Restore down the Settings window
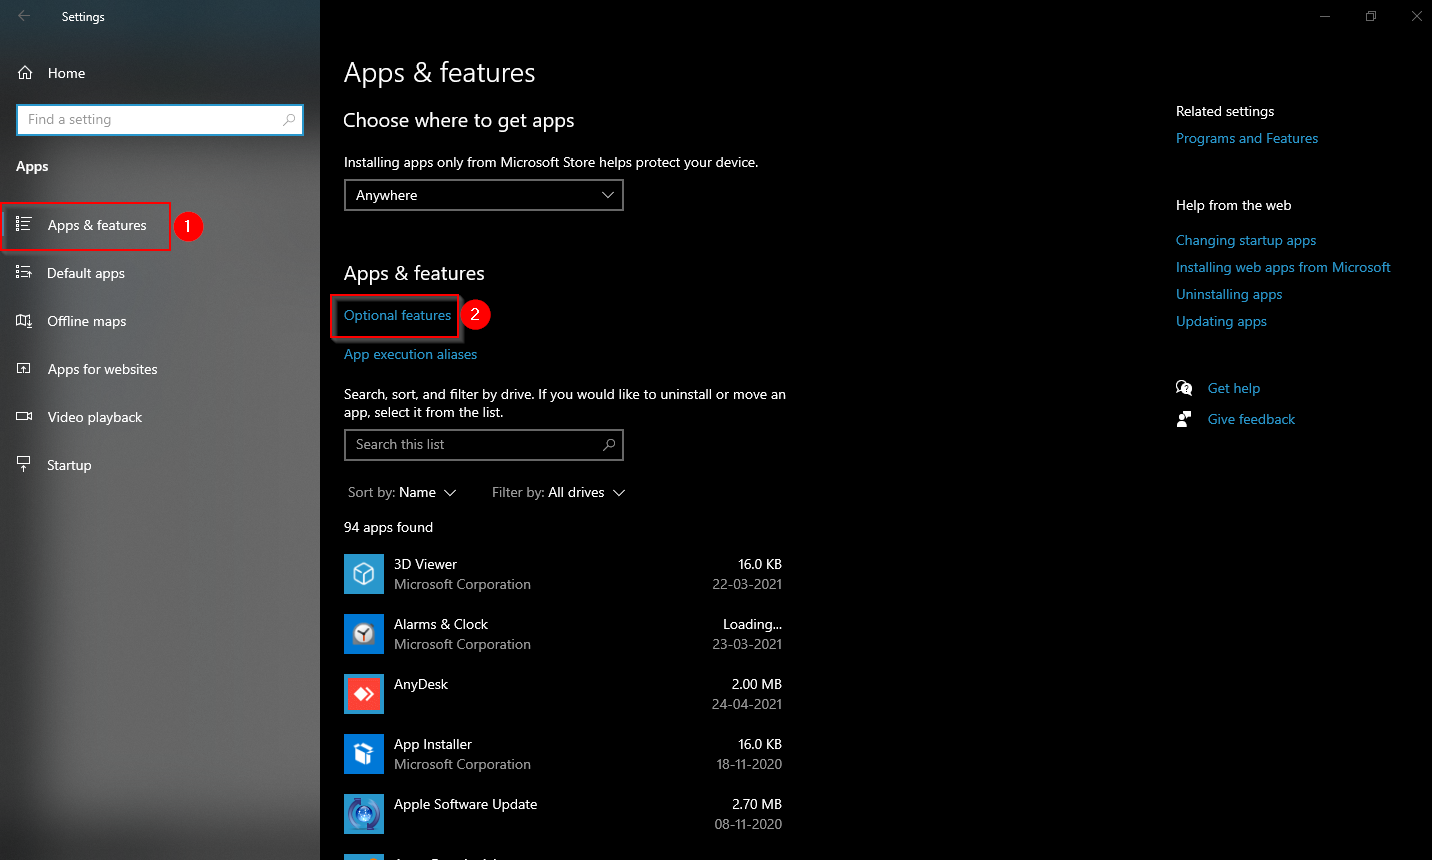Screen dimensions: 1432x860 (x=1371, y=16)
